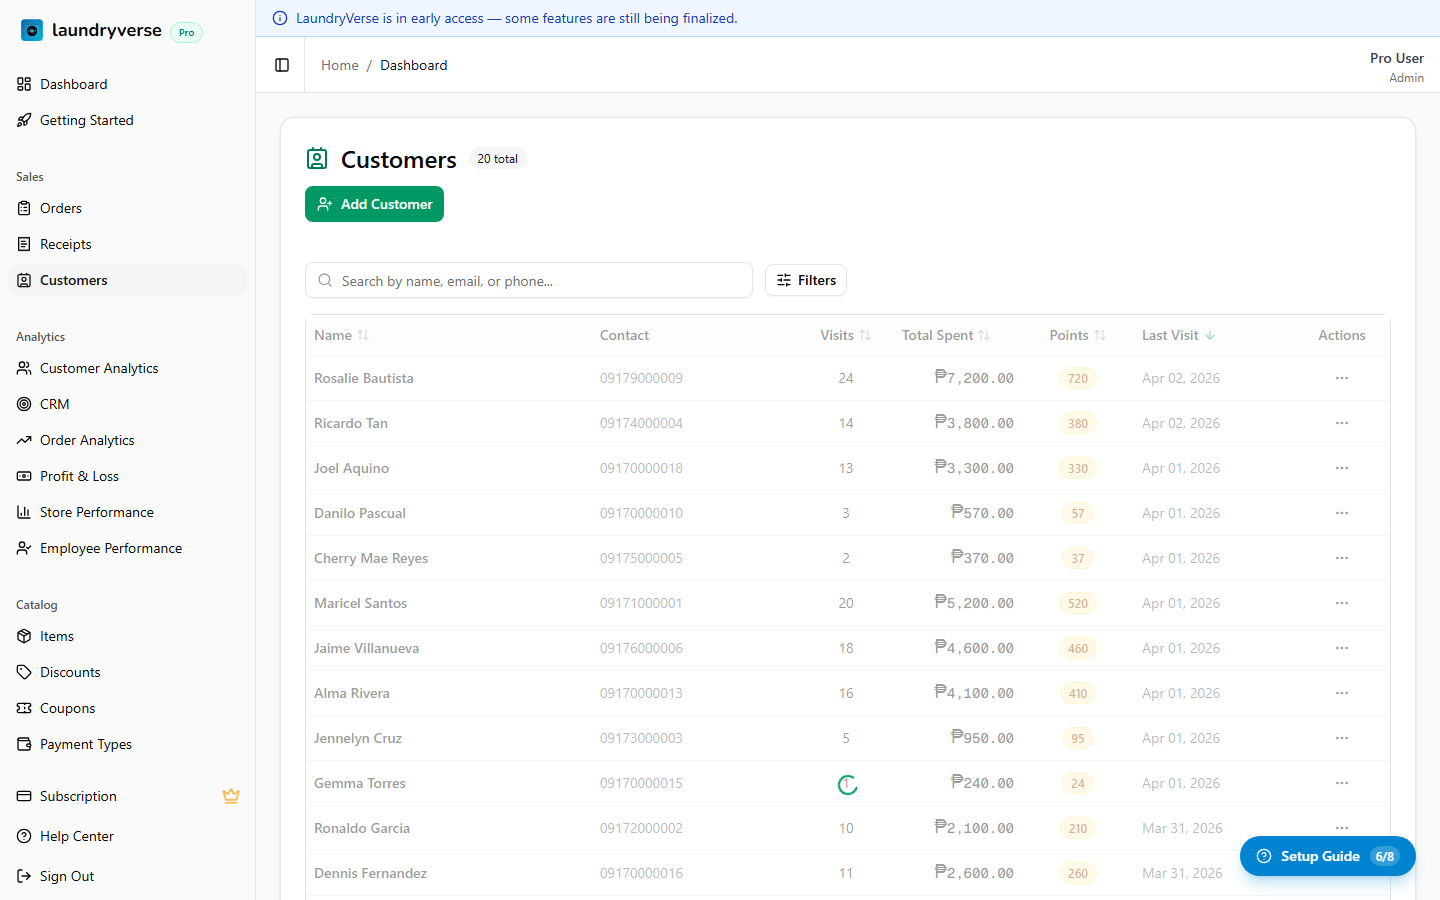Click the Customers heading contact icon
This screenshot has width=1440, height=900.
[317, 159]
